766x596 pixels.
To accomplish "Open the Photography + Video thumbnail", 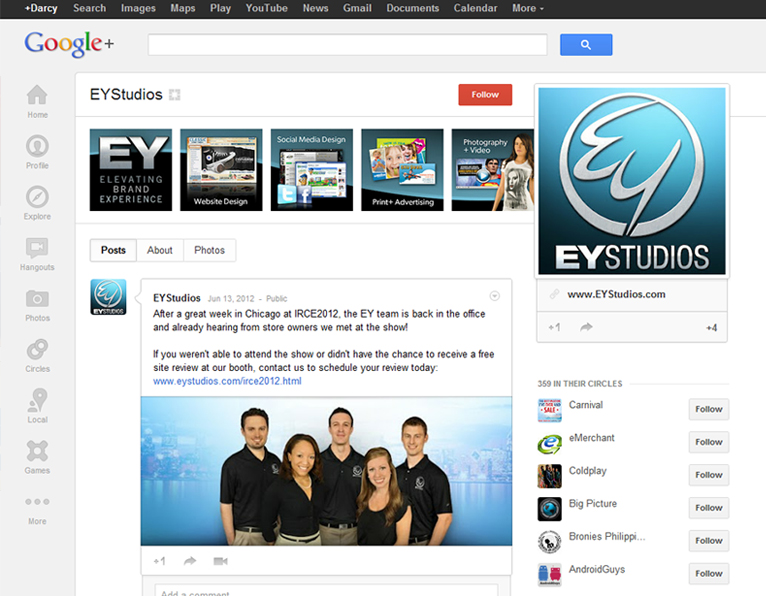I will click(x=492, y=170).
